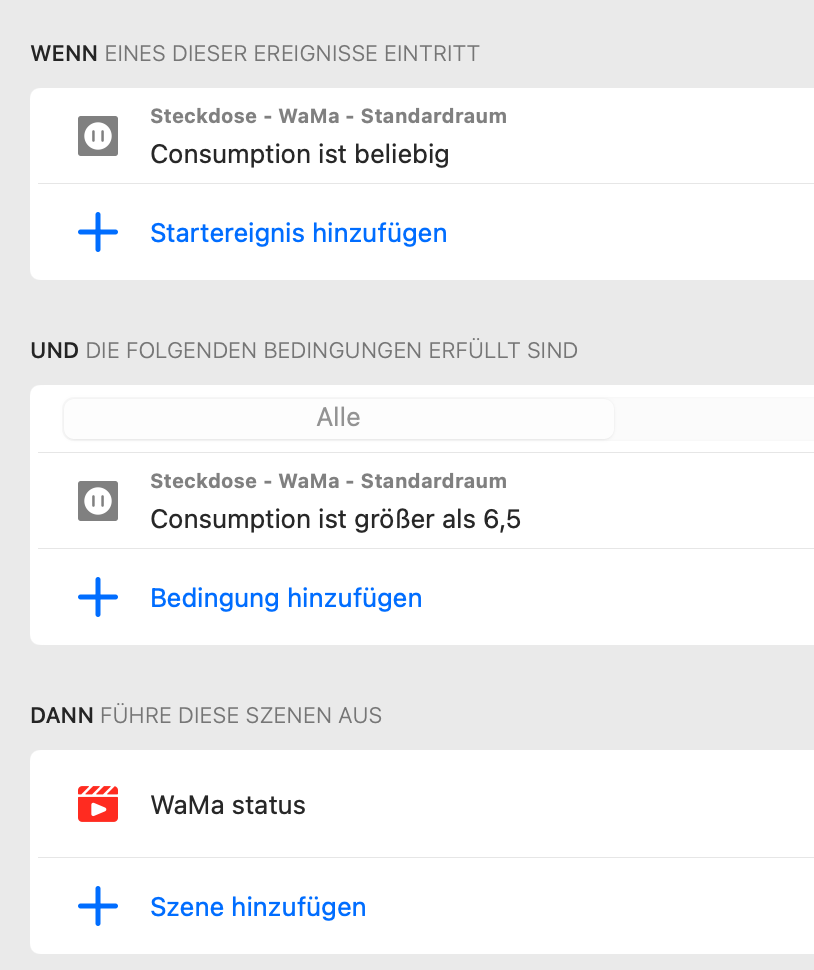Click the outlet icon of the trigger event
This screenshot has width=814, height=970.
tap(98, 136)
